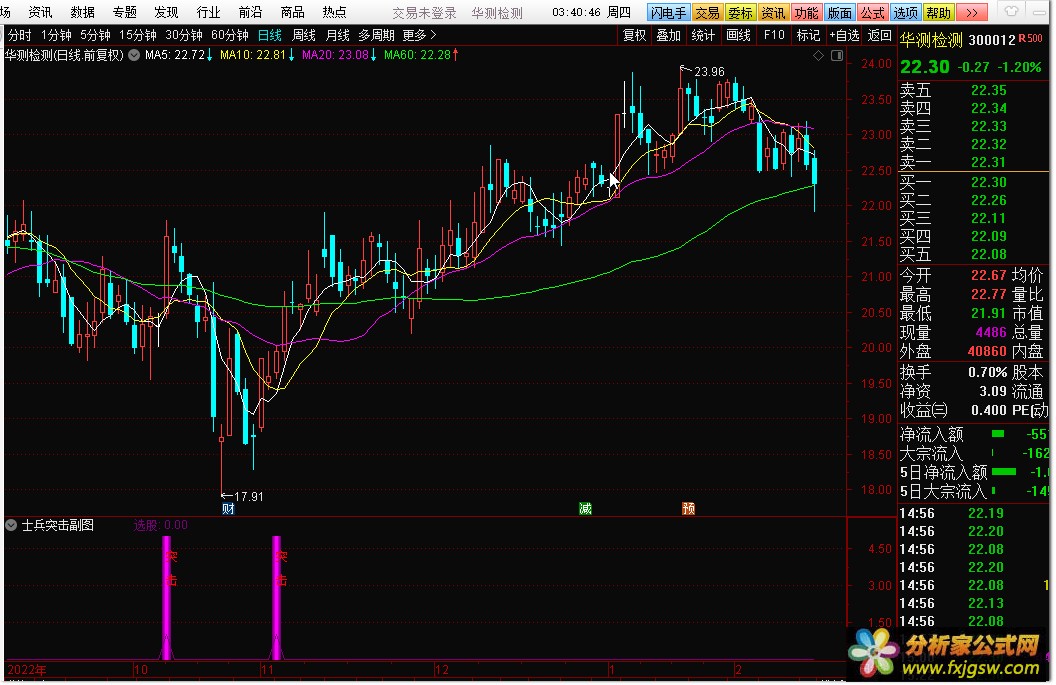The image size is (1056, 685).
Task: Switch to 30分钟 period
Action: (x=184, y=35)
